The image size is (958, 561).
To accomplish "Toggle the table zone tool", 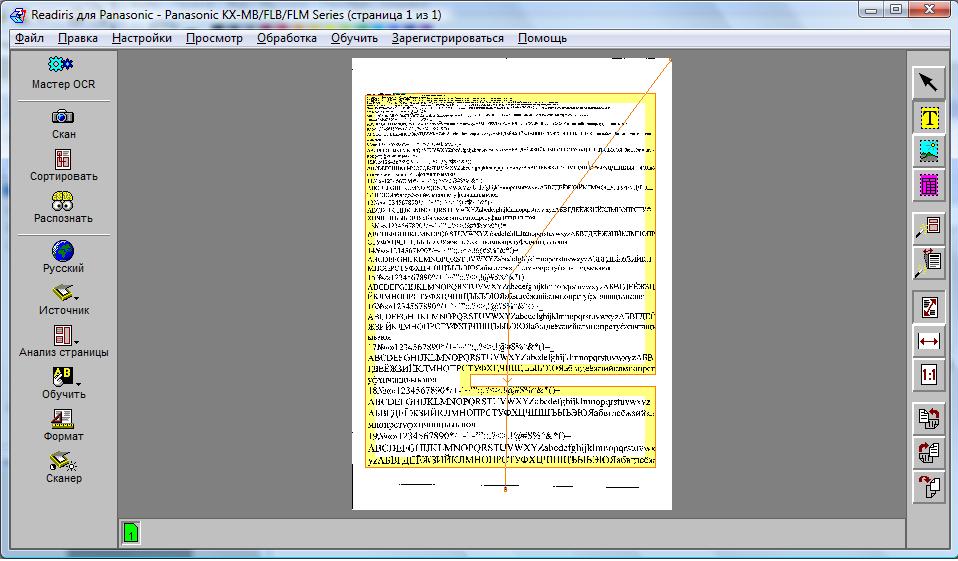I will 930,184.
